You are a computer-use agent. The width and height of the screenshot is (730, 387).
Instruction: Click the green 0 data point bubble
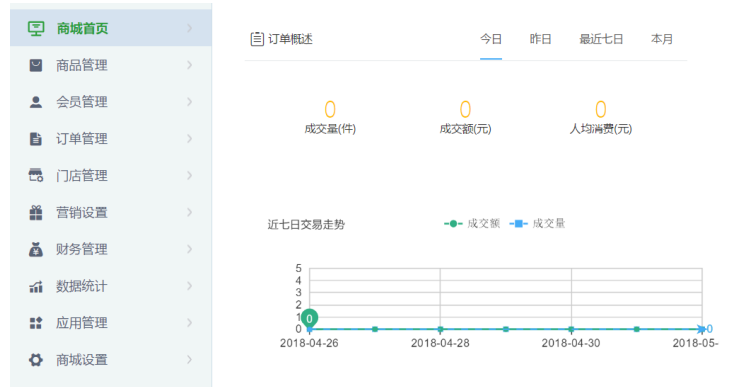tap(310, 318)
